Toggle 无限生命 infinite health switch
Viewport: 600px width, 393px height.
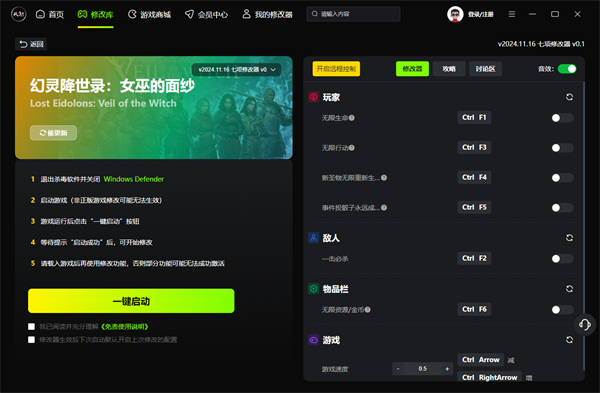tap(562, 118)
